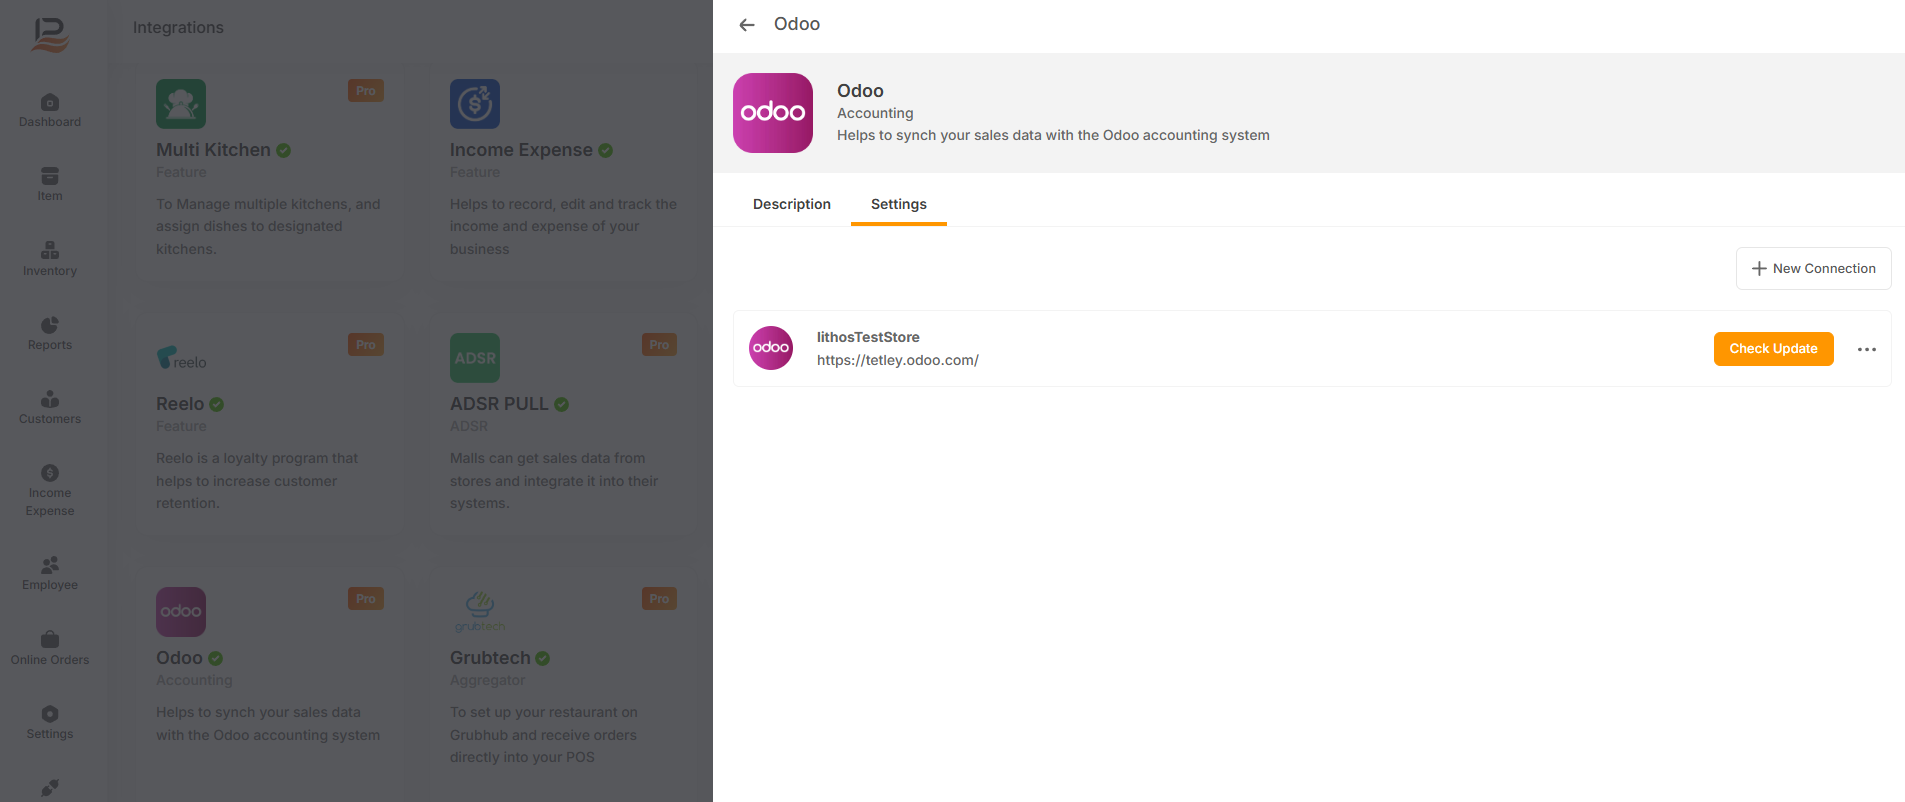Open three-dot menu for lithosTestStore

point(1866,349)
